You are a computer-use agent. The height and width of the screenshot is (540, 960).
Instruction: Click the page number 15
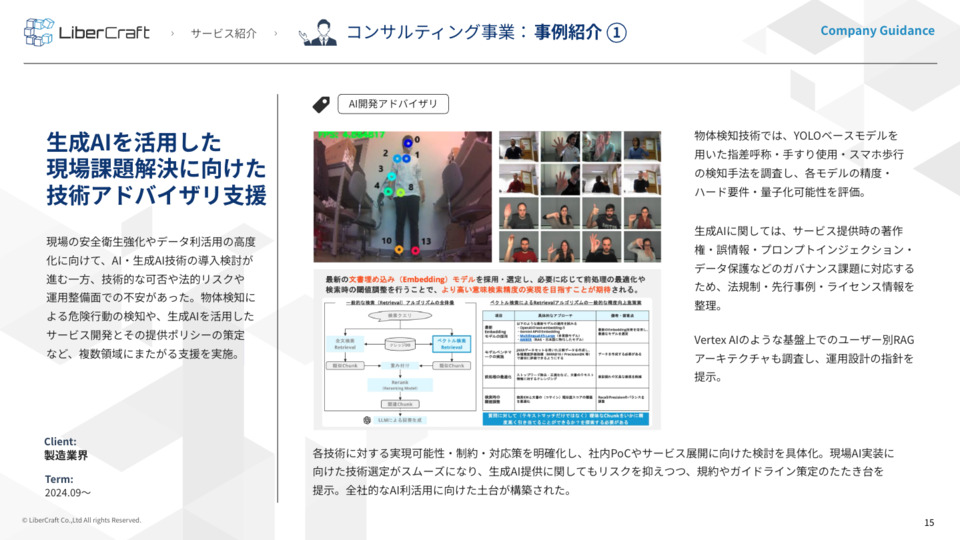(x=929, y=522)
